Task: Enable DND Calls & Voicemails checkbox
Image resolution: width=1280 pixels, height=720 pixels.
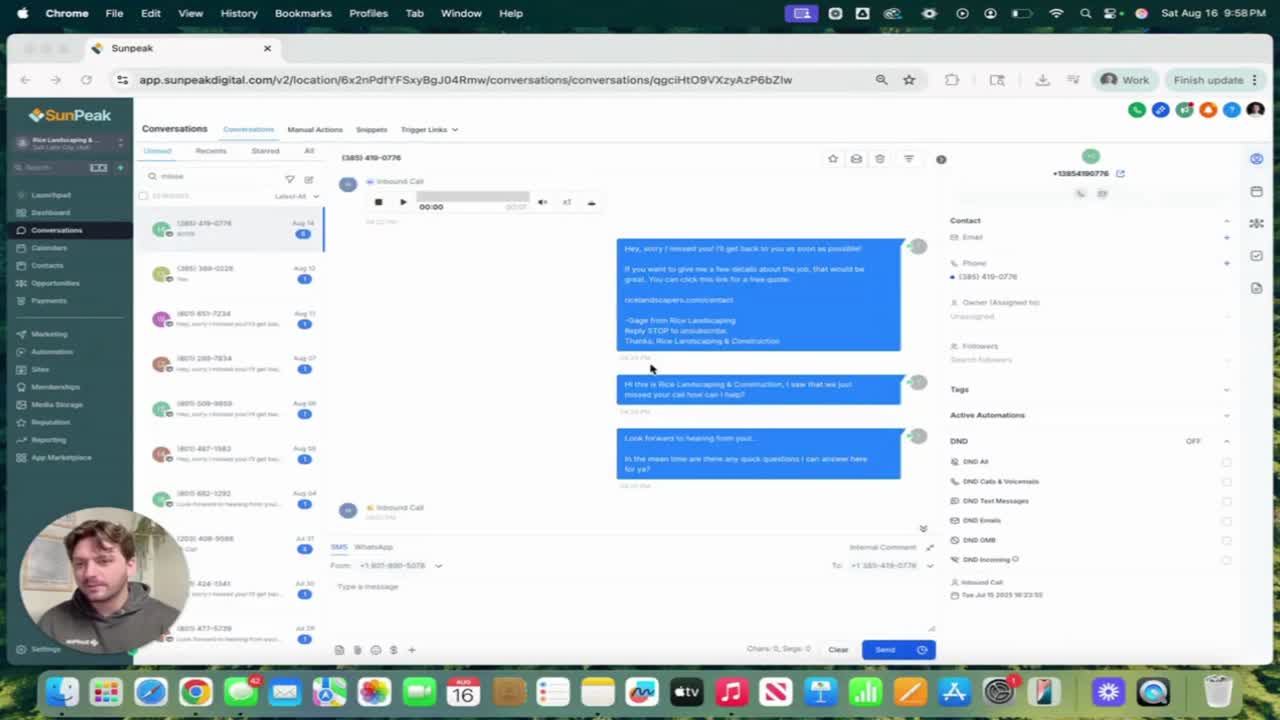Action: (x=1226, y=481)
